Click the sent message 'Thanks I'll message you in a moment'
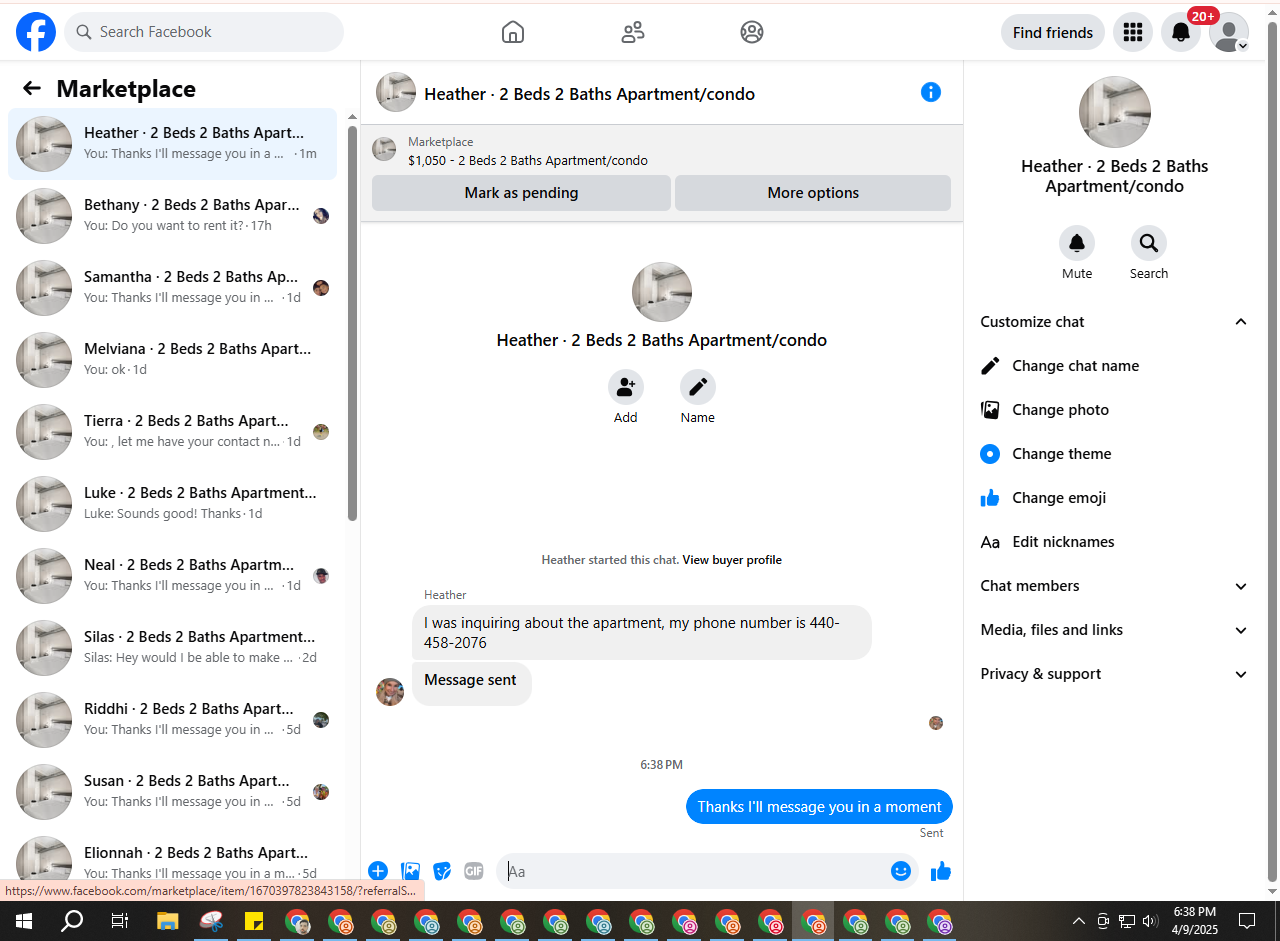This screenshot has height=941, width=1280. pyautogui.click(x=819, y=807)
